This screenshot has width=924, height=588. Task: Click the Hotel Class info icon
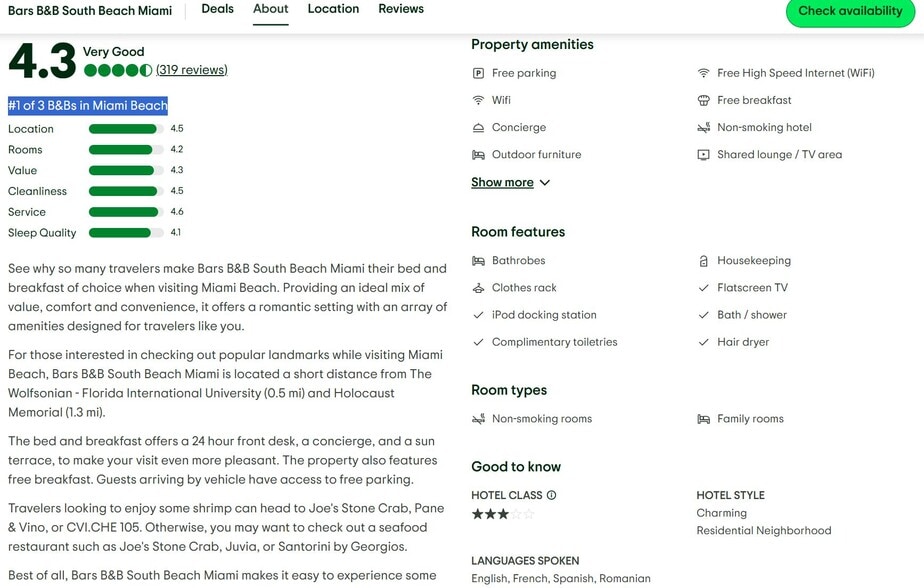pos(551,495)
